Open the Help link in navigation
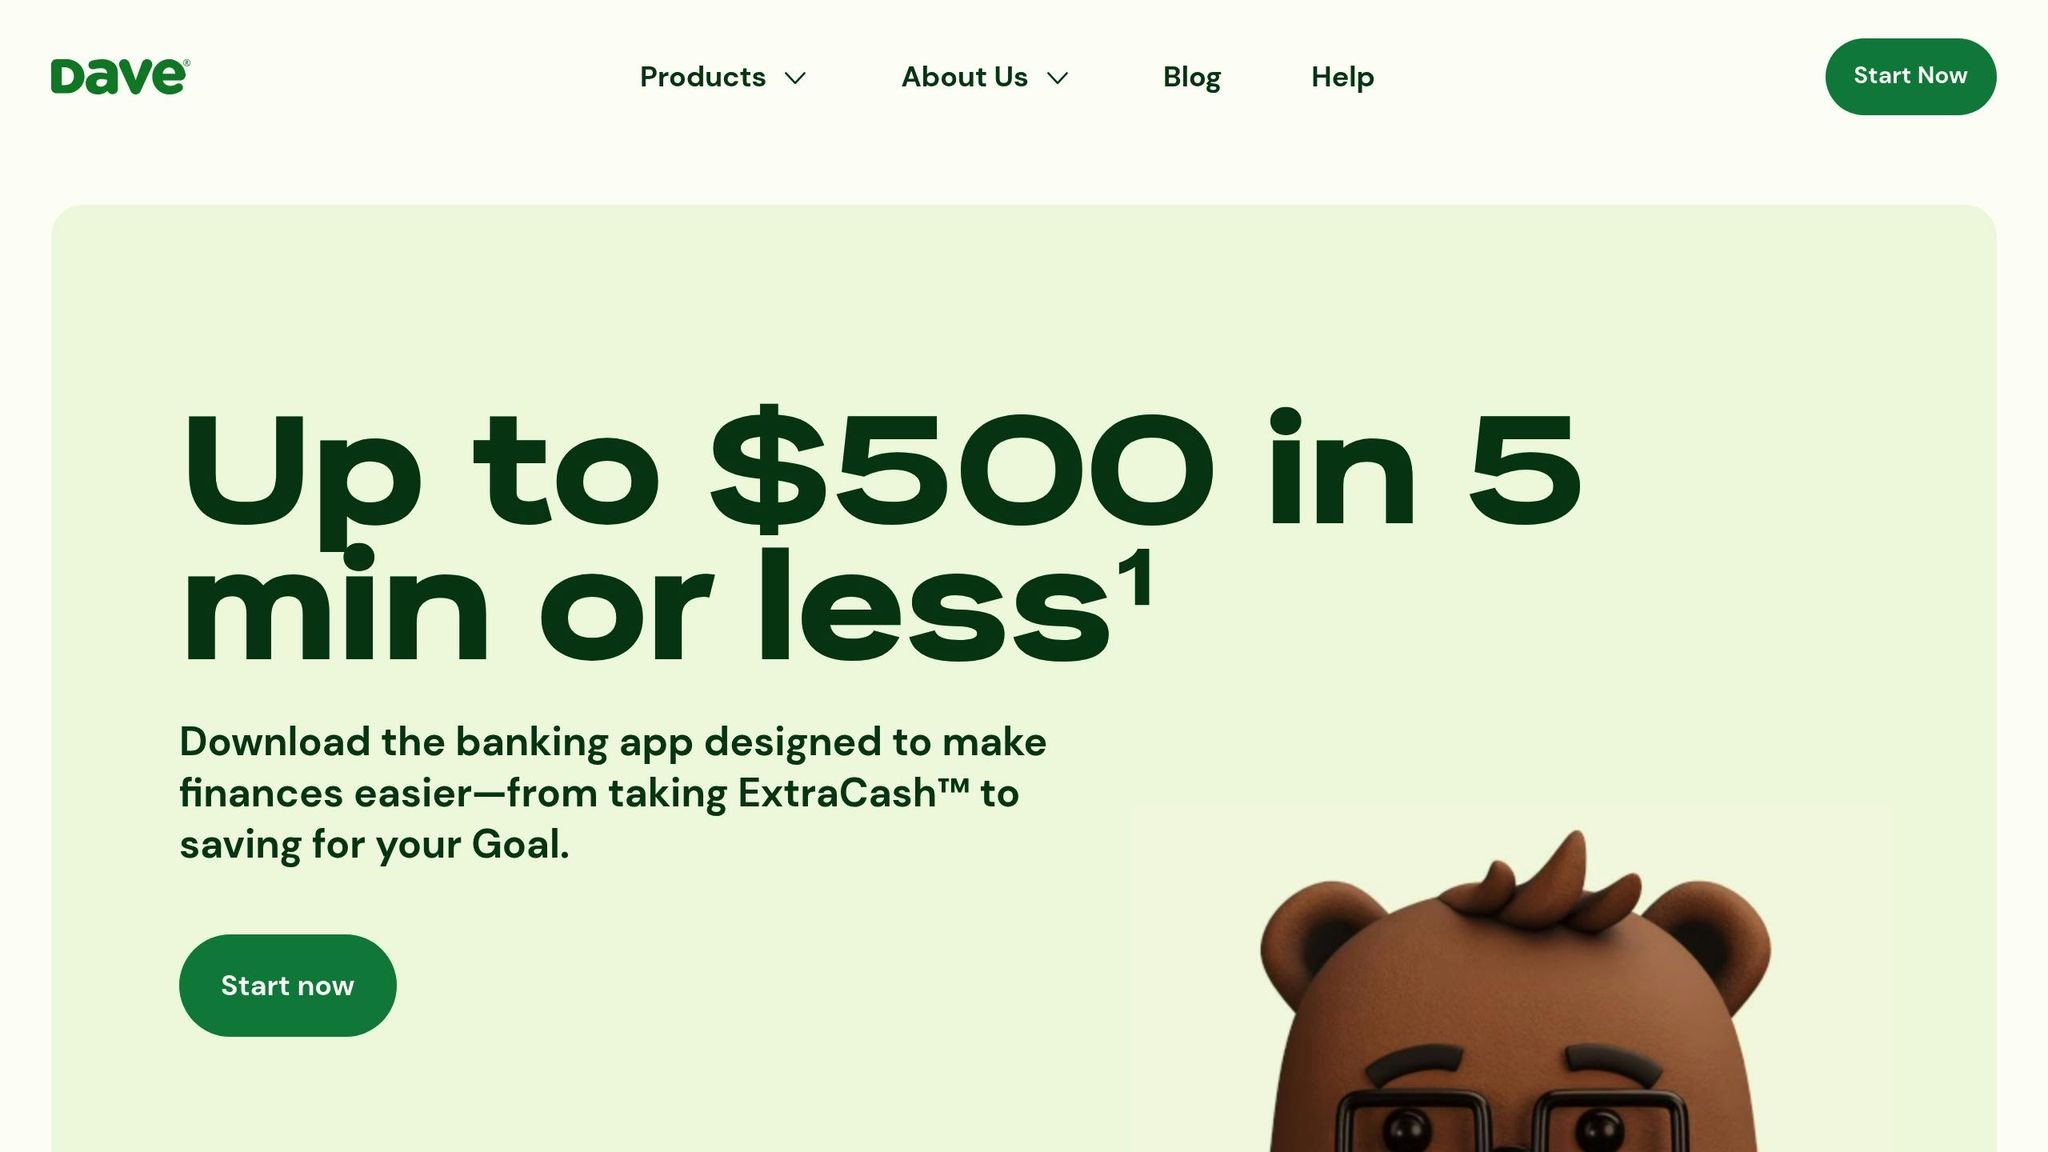 coord(1342,77)
